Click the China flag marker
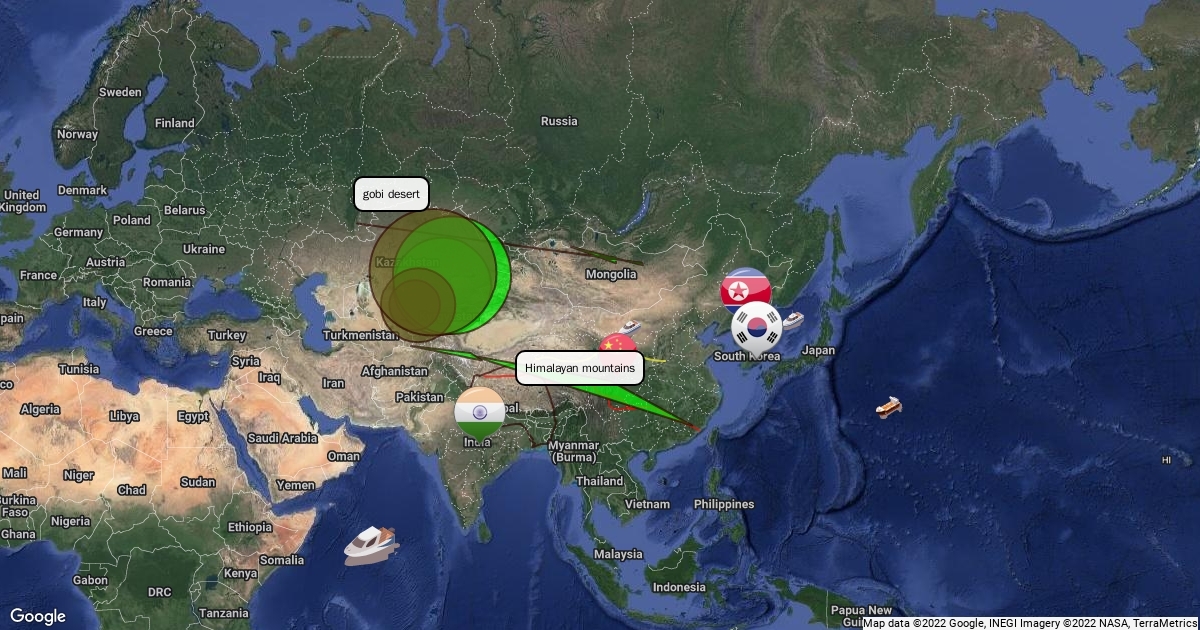 pos(617,346)
